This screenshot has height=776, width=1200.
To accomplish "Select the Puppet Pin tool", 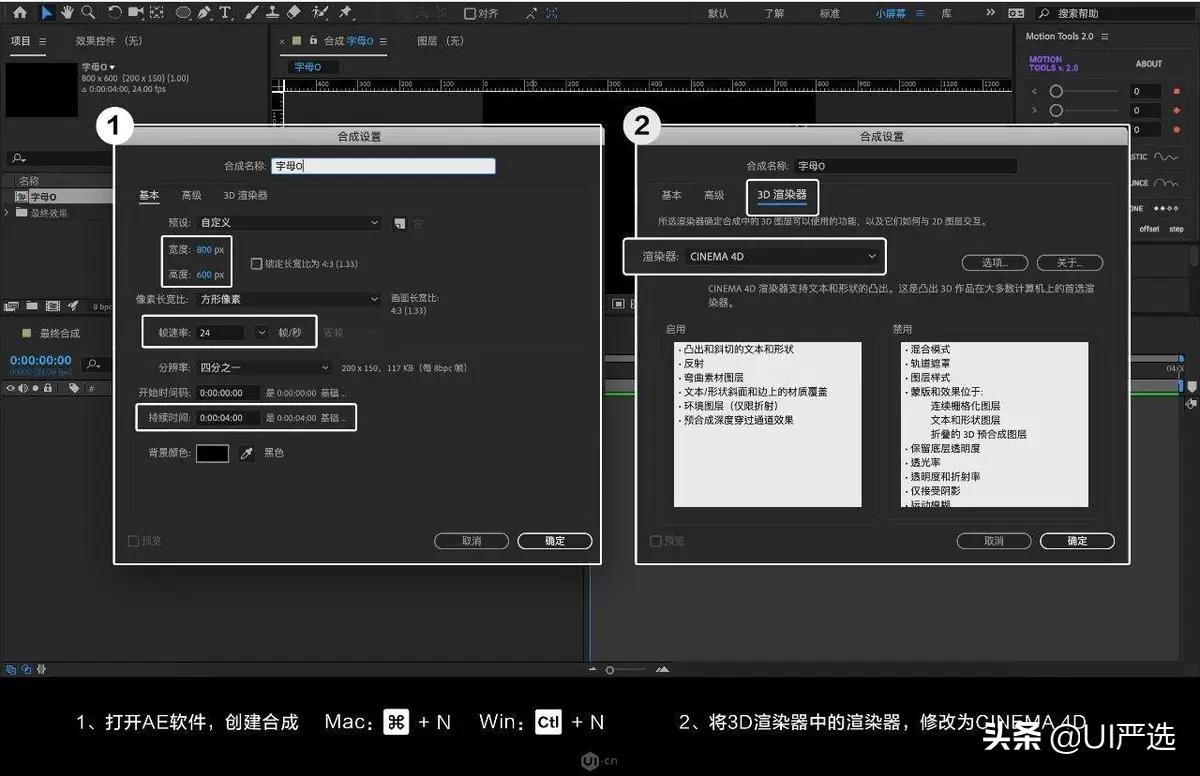I will [345, 12].
